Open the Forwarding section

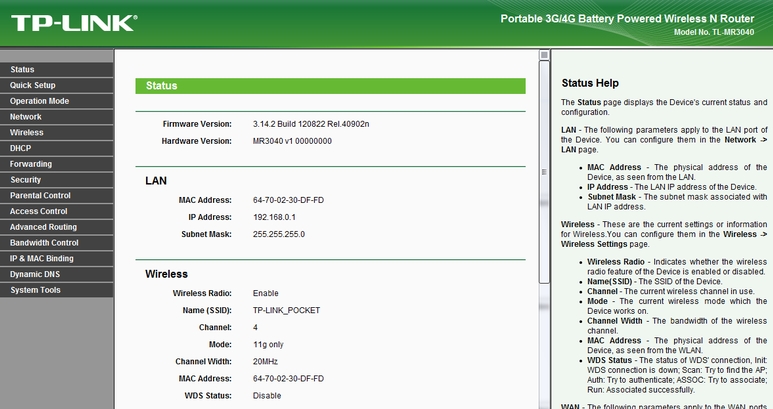tap(56, 164)
